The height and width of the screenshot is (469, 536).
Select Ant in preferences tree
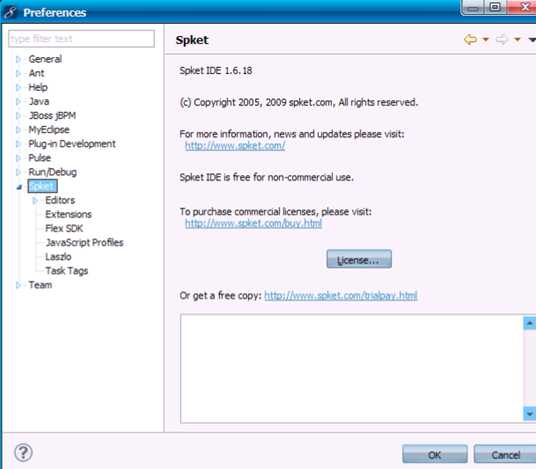[x=37, y=73]
